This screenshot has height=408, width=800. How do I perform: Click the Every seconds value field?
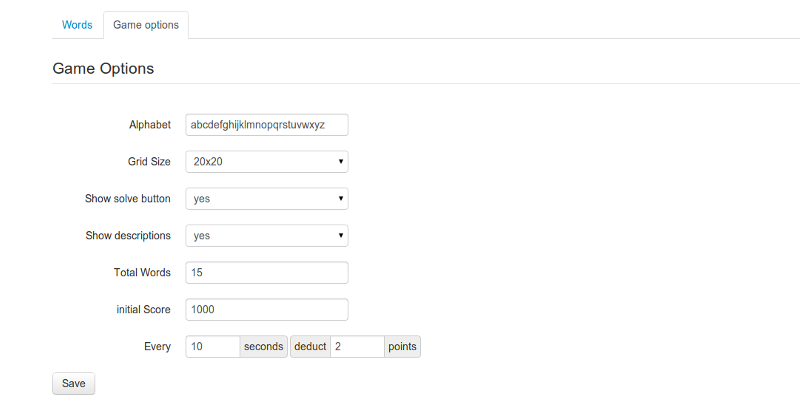pos(213,347)
